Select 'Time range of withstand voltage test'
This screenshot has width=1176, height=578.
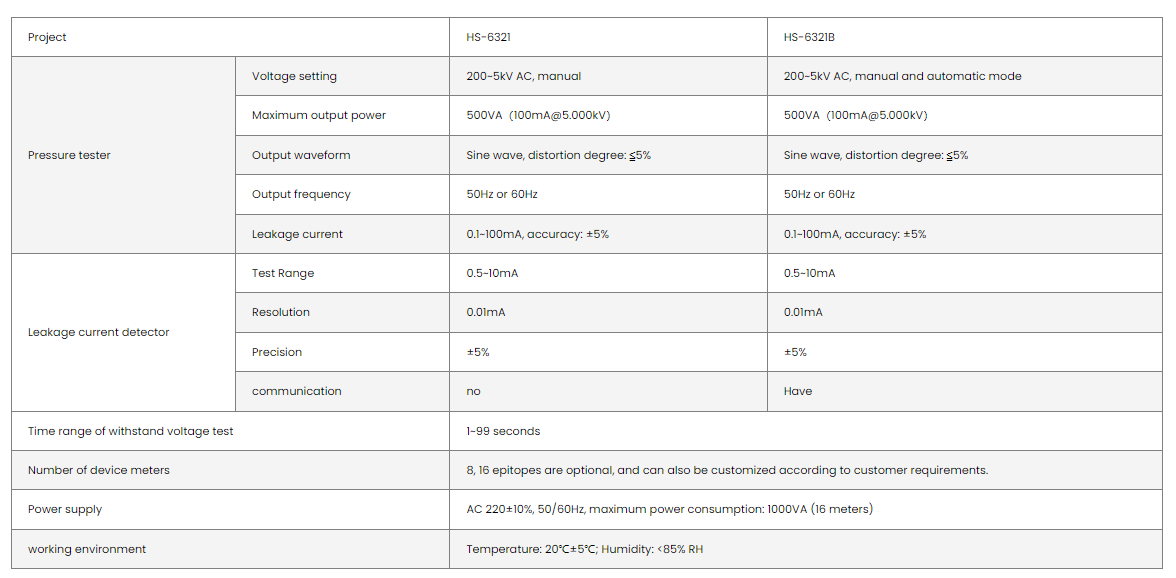coord(131,431)
